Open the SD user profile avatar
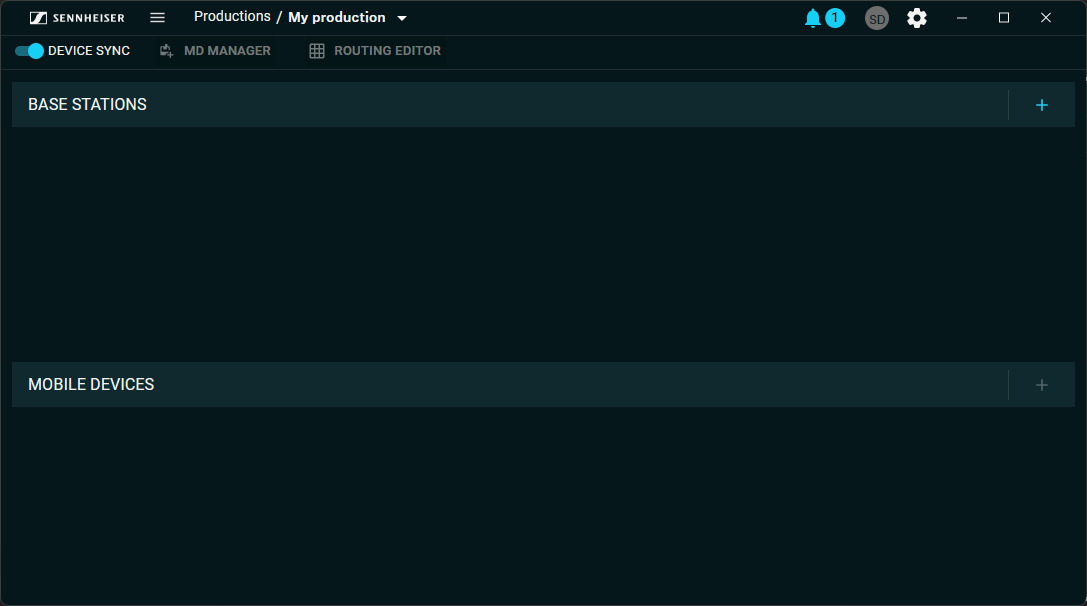The width and height of the screenshot is (1087, 606). (x=876, y=18)
